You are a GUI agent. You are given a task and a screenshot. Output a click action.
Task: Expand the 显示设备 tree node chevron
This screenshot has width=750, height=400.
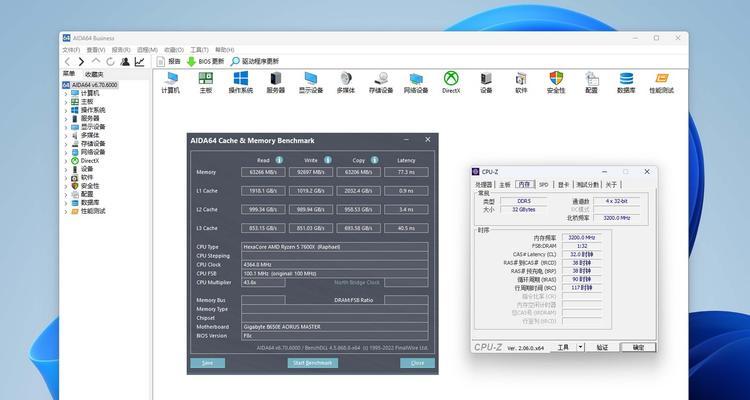click(66, 127)
